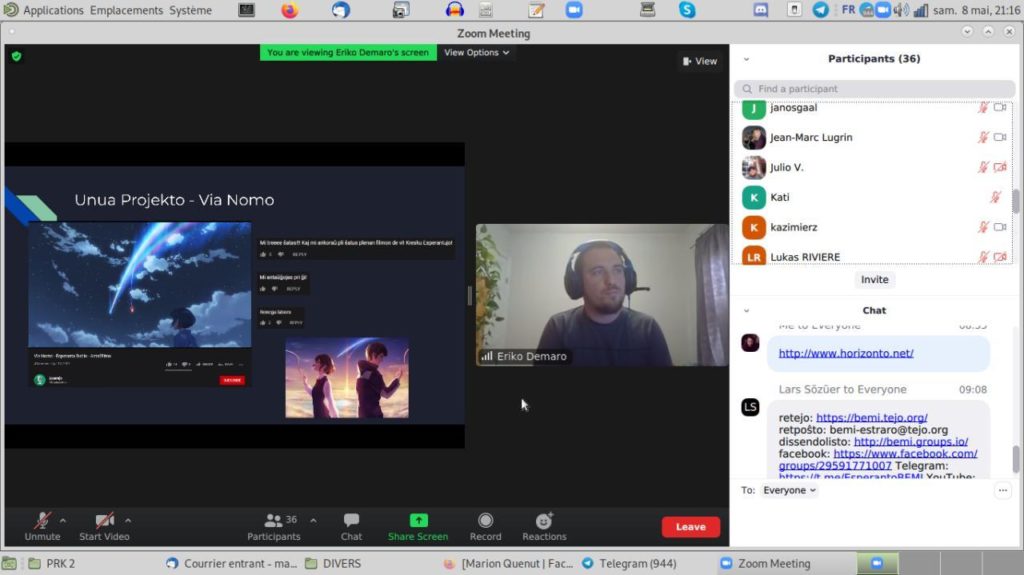This screenshot has width=1024, height=575.
Task: Select Kati in participant list
Action: pyautogui.click(x=874, y=197)
